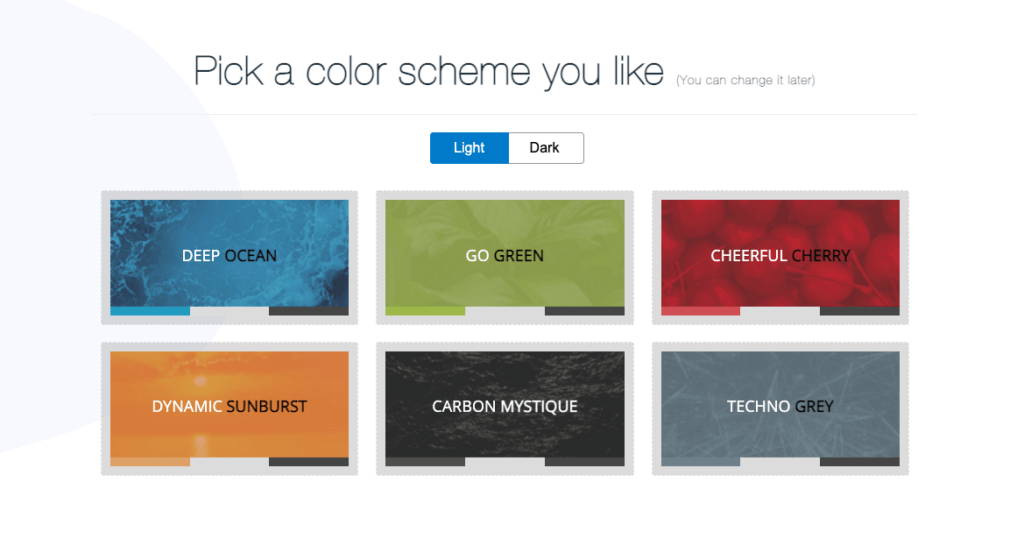
Task: Click the light grey swatch under Go Green
Action: (x=504, y=311)
